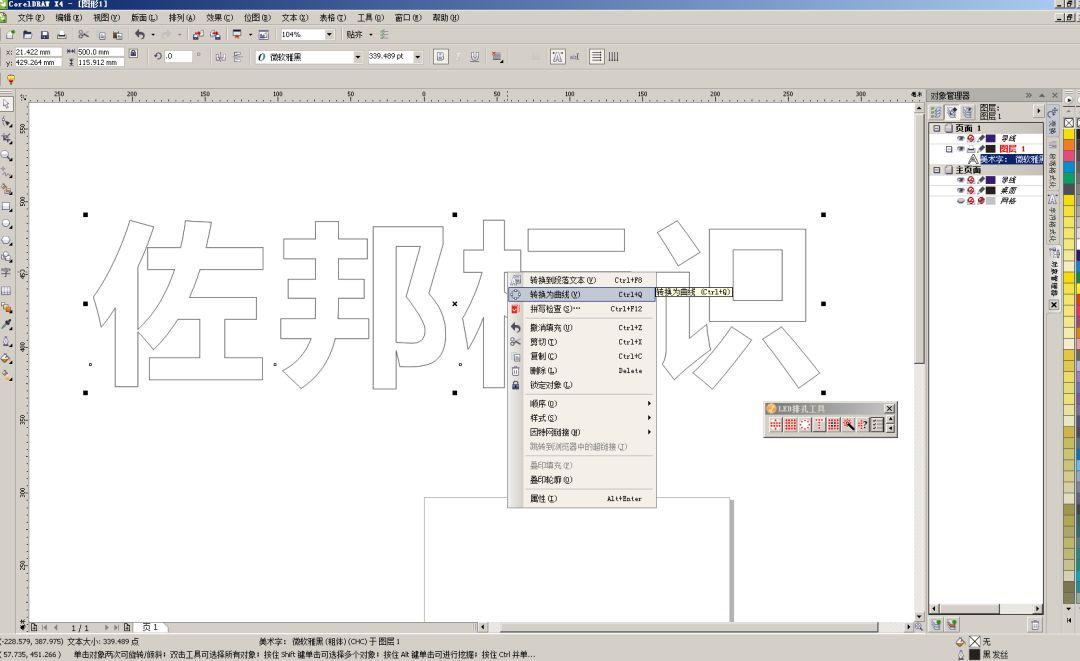Viewport: 1080px width, 661px height.
Task: Choose 锁定对象 in the context menu
Action: (x=582, y=385)
